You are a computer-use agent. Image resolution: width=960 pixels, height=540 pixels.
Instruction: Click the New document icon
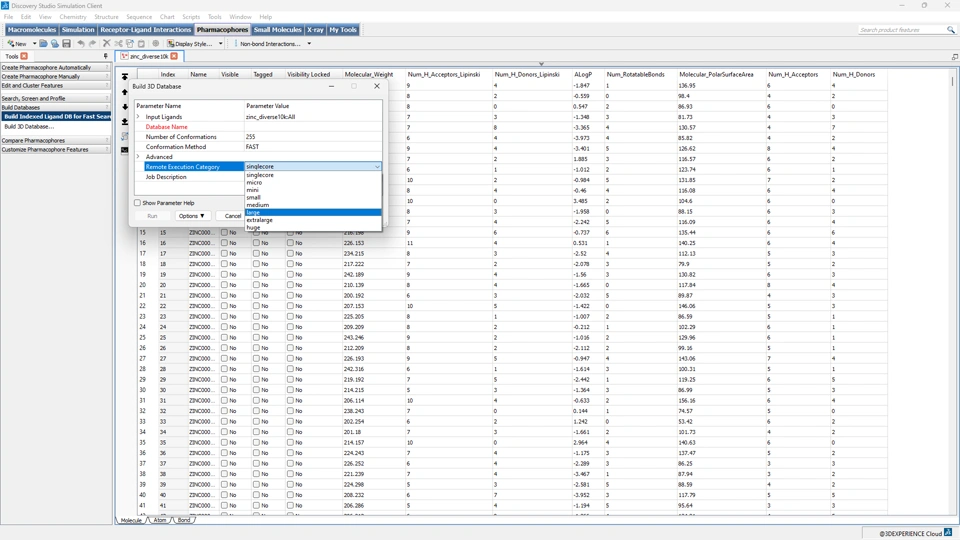coord(10,43)
